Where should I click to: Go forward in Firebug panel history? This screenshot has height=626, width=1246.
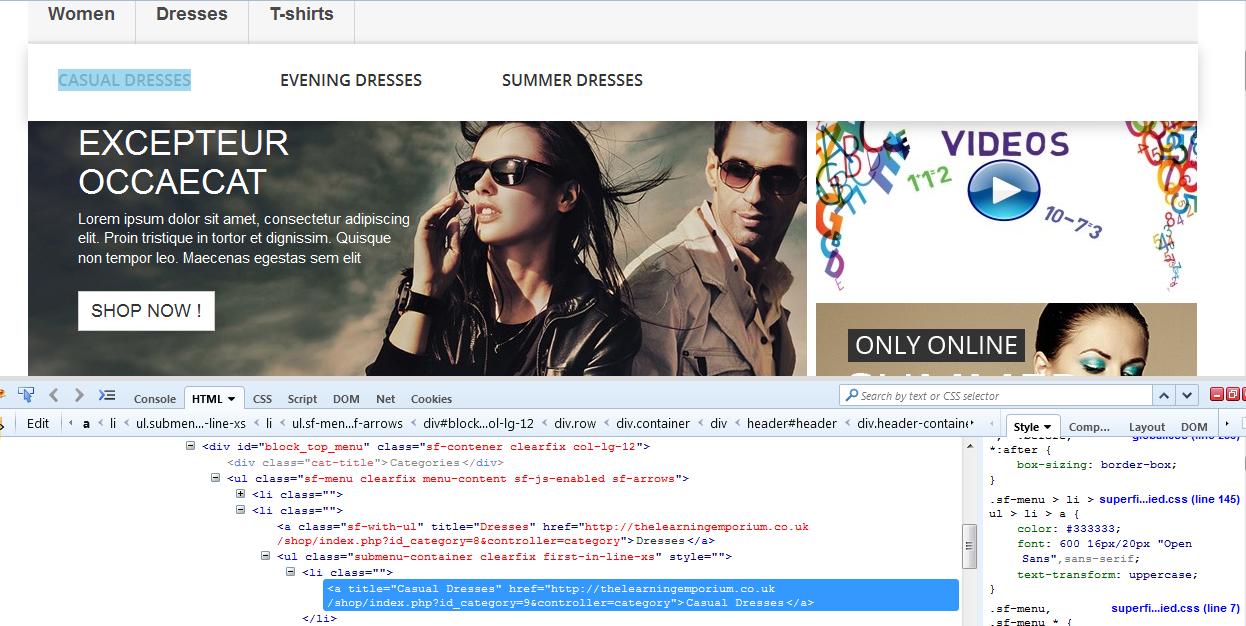tap(79, 395)
